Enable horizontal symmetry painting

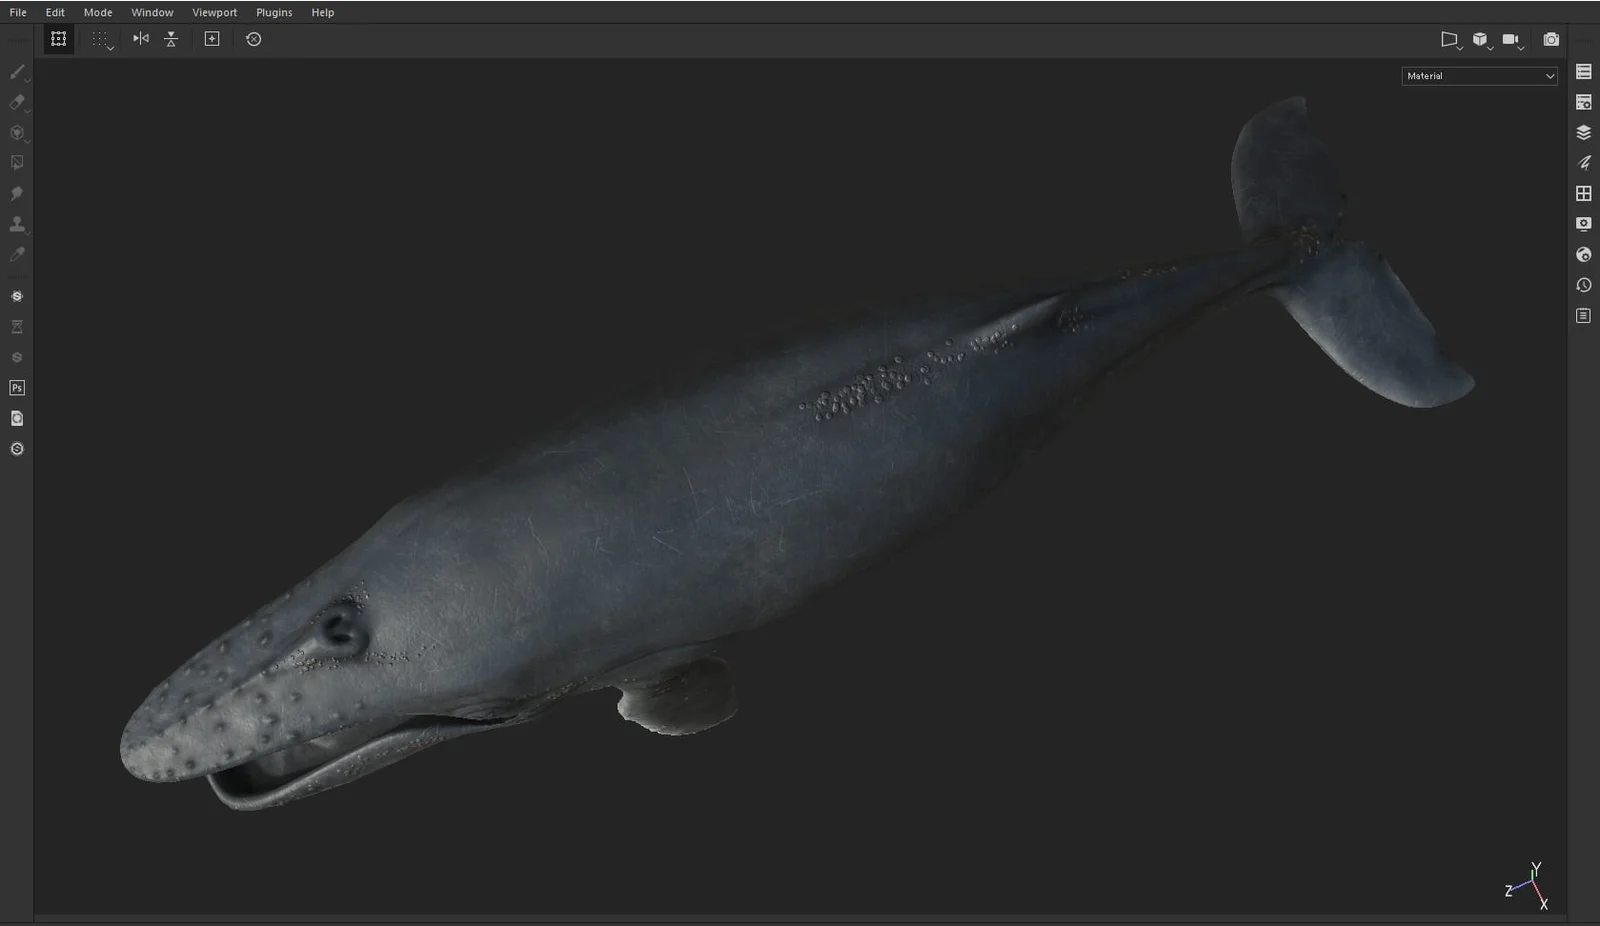pos(140,39)
